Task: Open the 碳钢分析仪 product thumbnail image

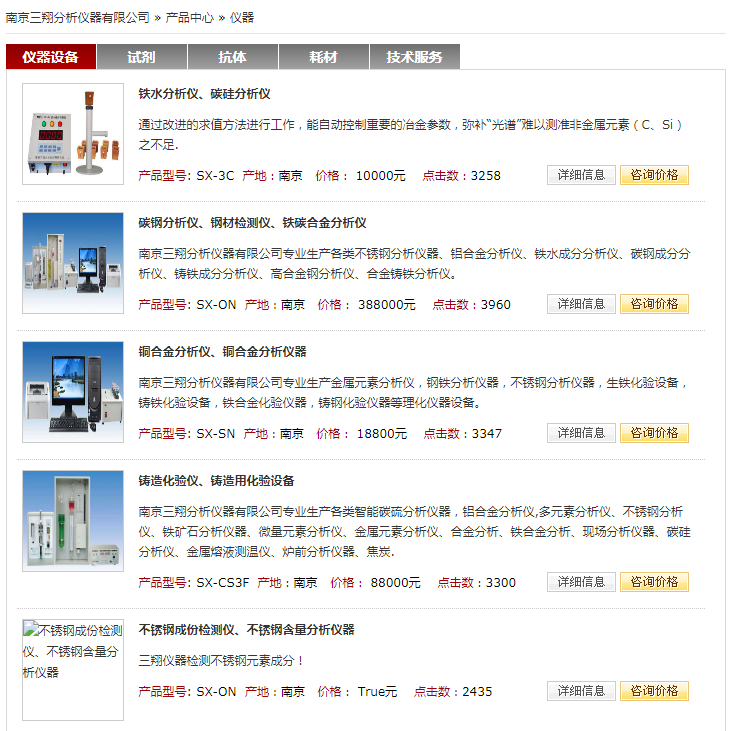Action: tap(73, 263)
